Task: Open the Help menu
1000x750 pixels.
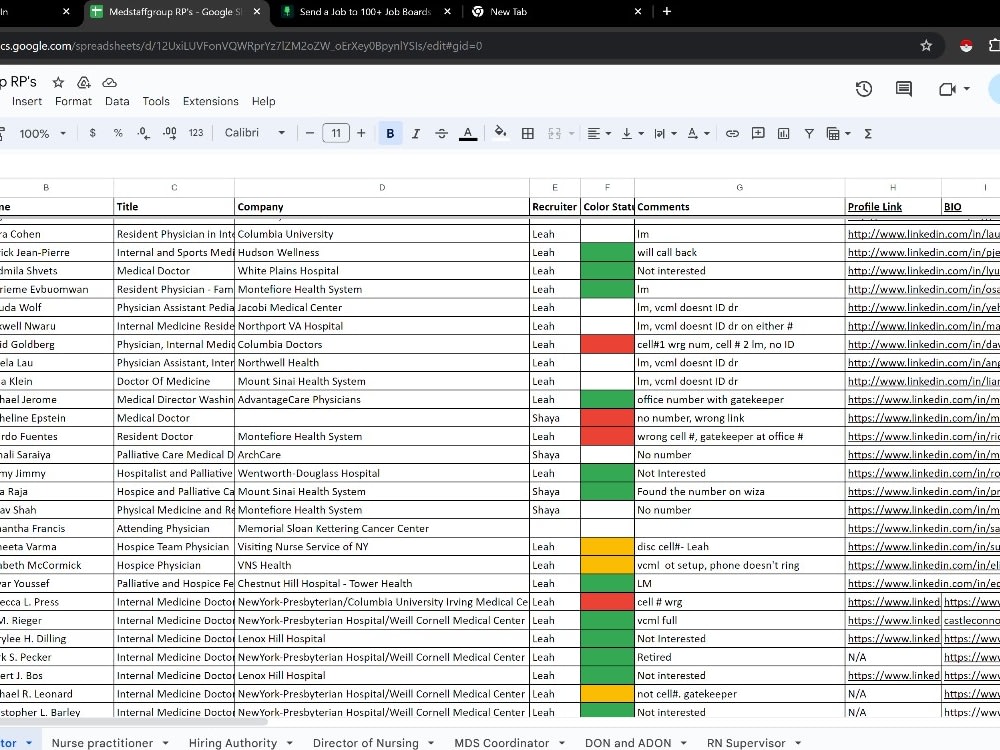Action: [x=263, y=101]
